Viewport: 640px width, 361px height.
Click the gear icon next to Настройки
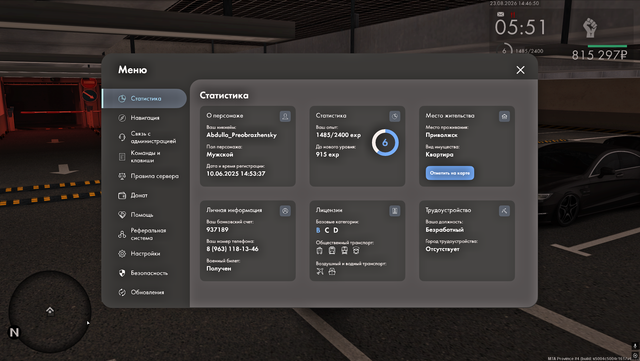tap(122, 254)
